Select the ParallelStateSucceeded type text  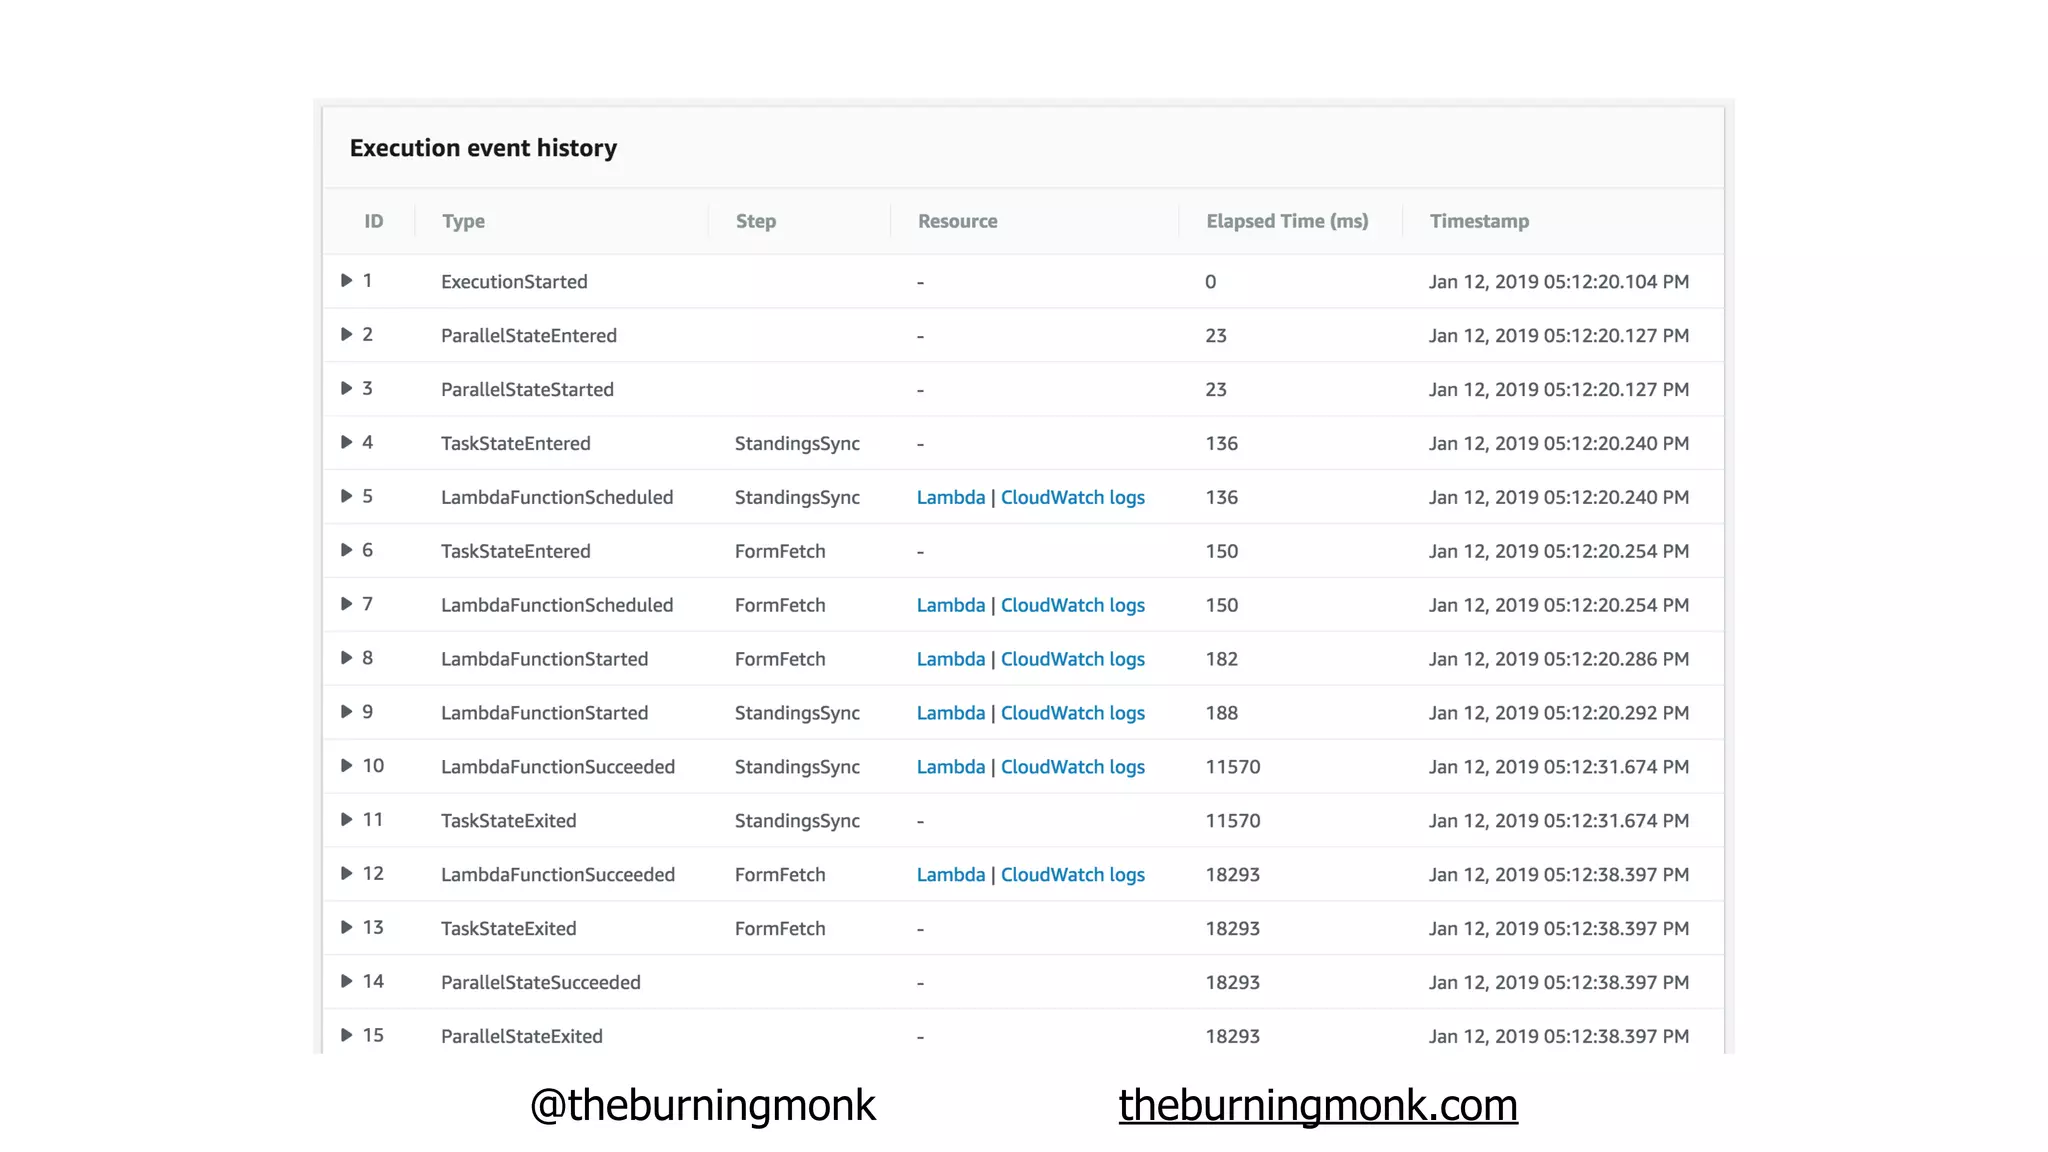[x=541, y=983]
